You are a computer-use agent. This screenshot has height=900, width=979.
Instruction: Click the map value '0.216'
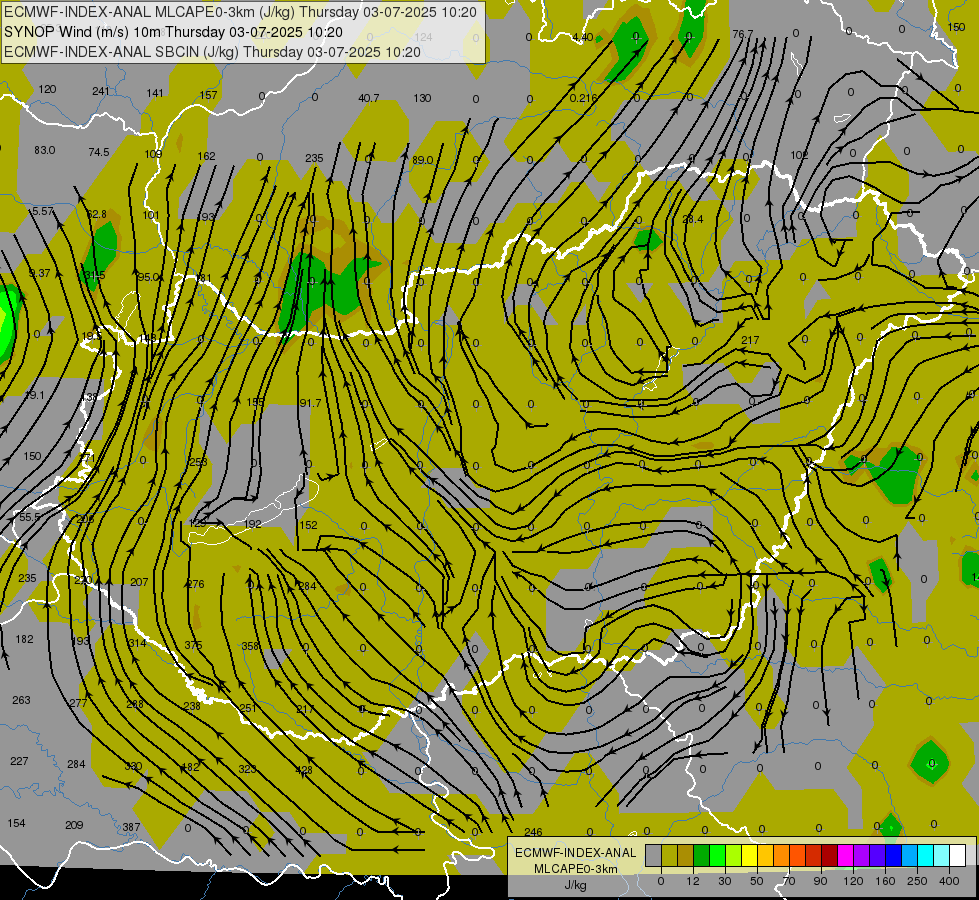tap(584, 98)
